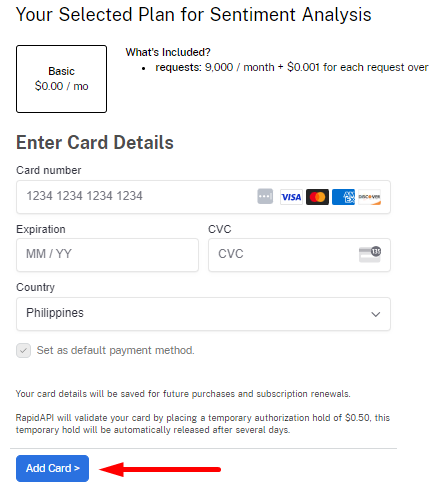Screen dimensions: 439x490
Task: Open the Country dropdown showing Philippines
Action: 203,314
